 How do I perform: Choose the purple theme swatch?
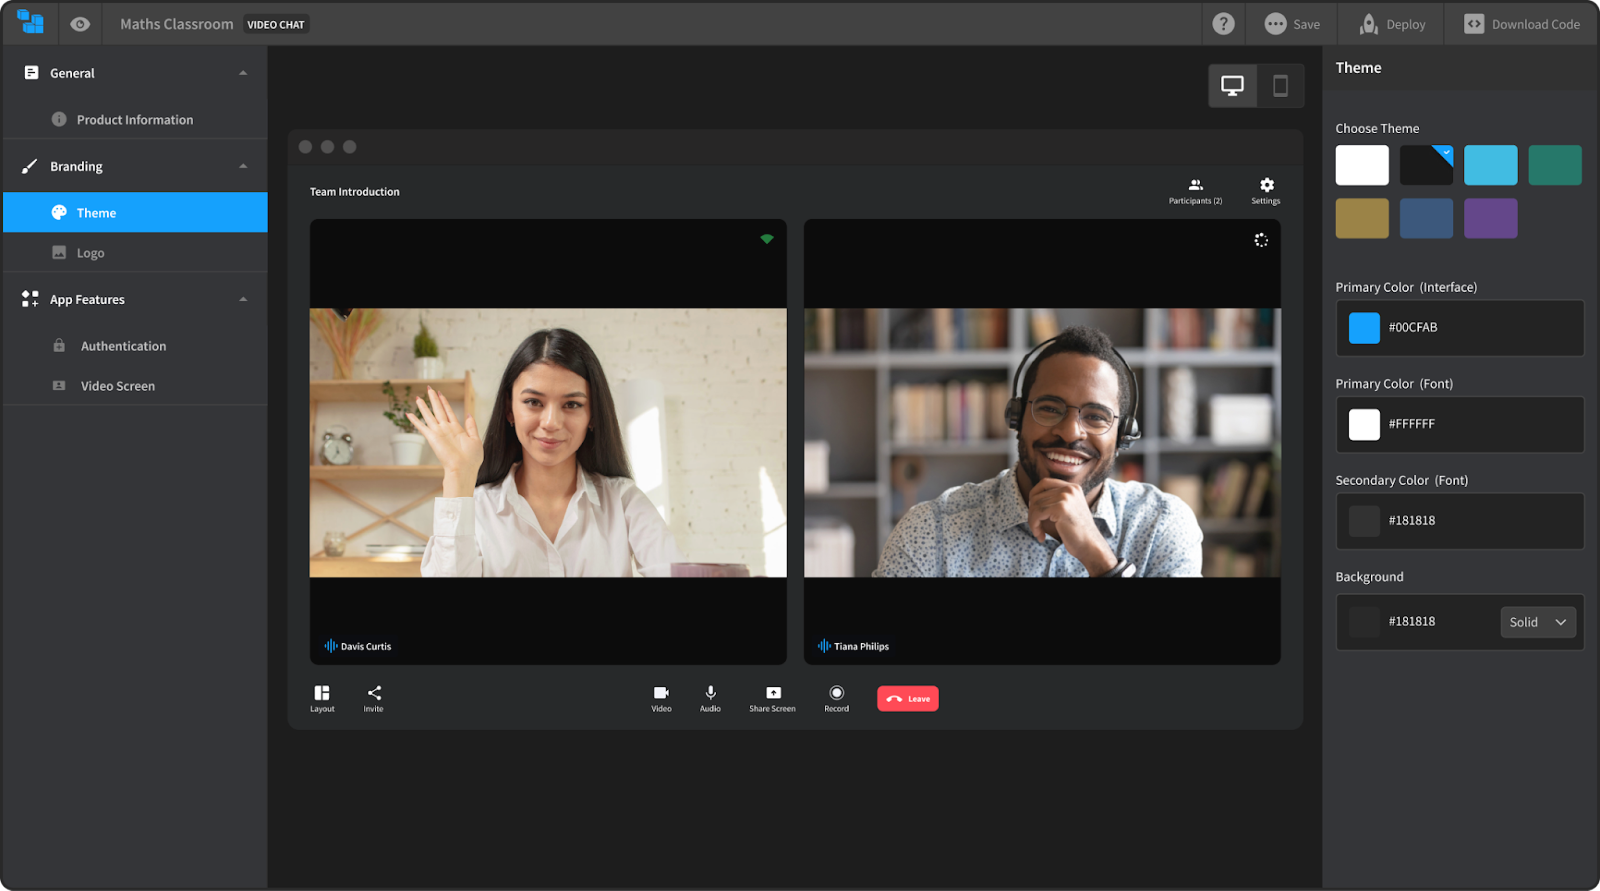point(1490,218)
